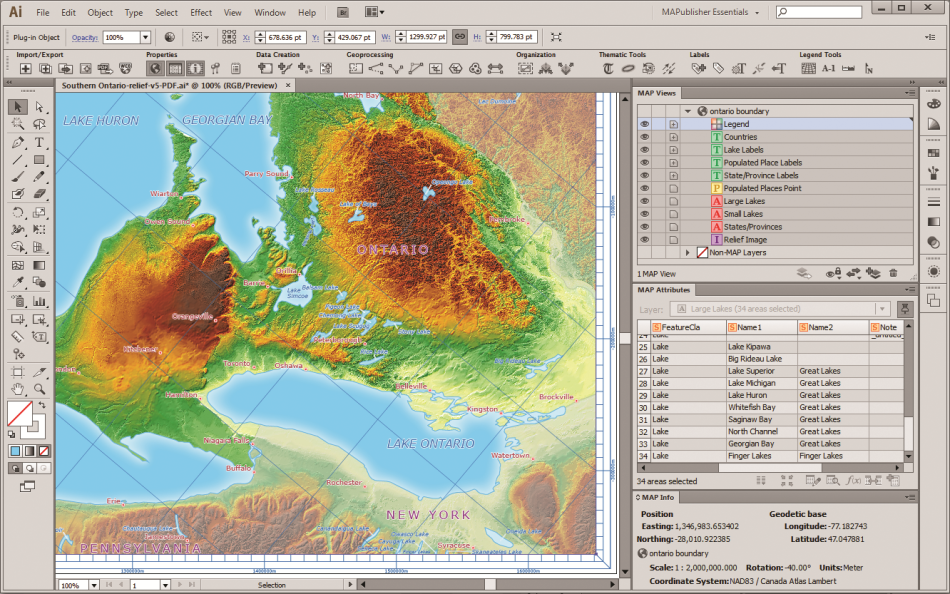Viewport: 950px width, 594px height.
Task: Open the MAPublisher Essentials workspace dropdown
Action: click(710, 13)
